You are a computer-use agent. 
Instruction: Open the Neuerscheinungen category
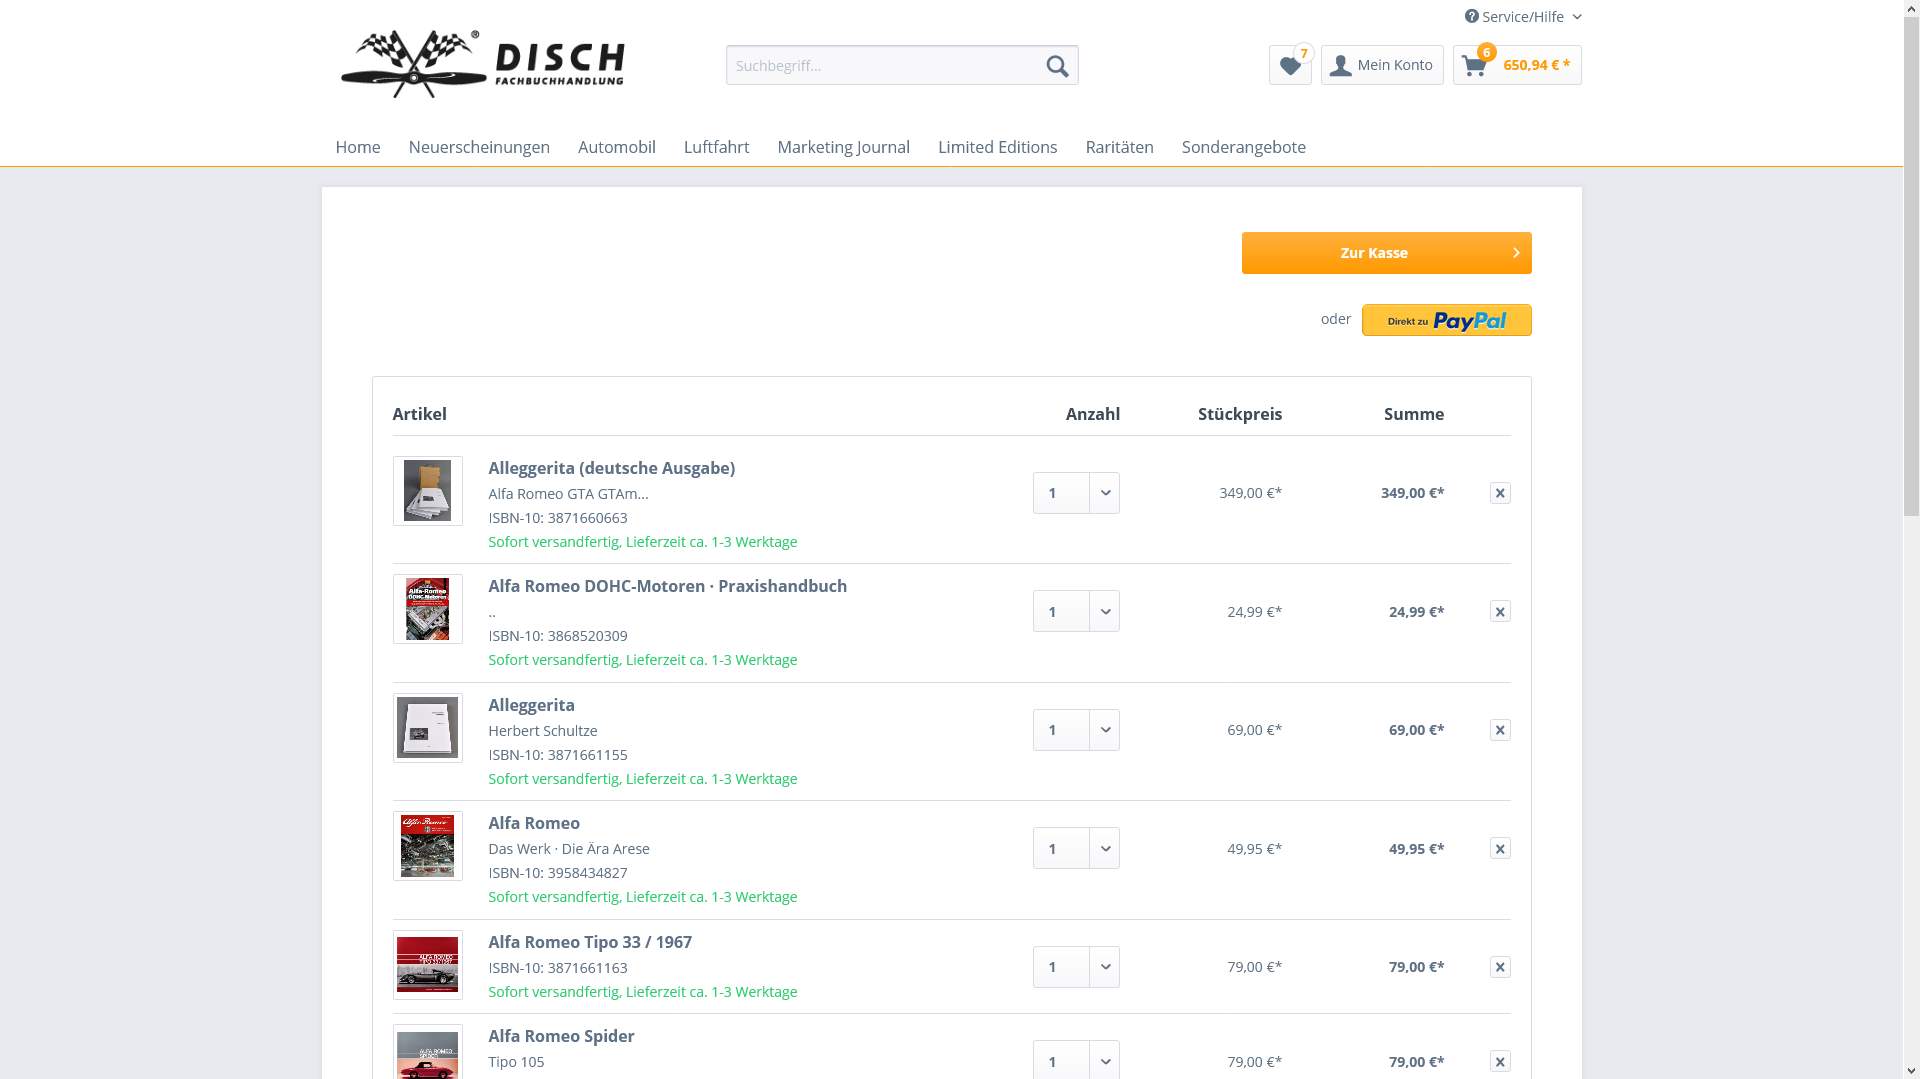(x=479, y=147)
